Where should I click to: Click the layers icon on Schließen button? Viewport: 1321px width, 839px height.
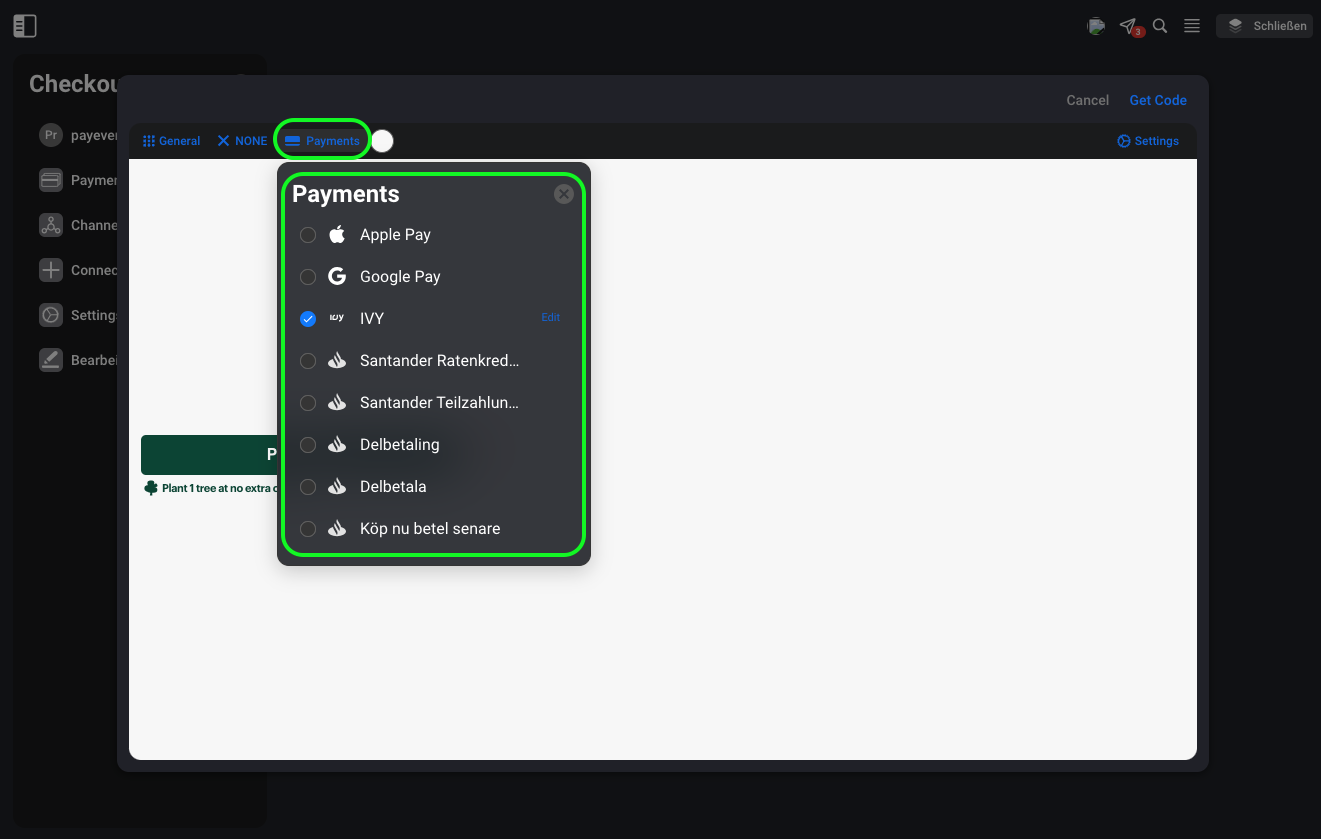point(1235,26)
